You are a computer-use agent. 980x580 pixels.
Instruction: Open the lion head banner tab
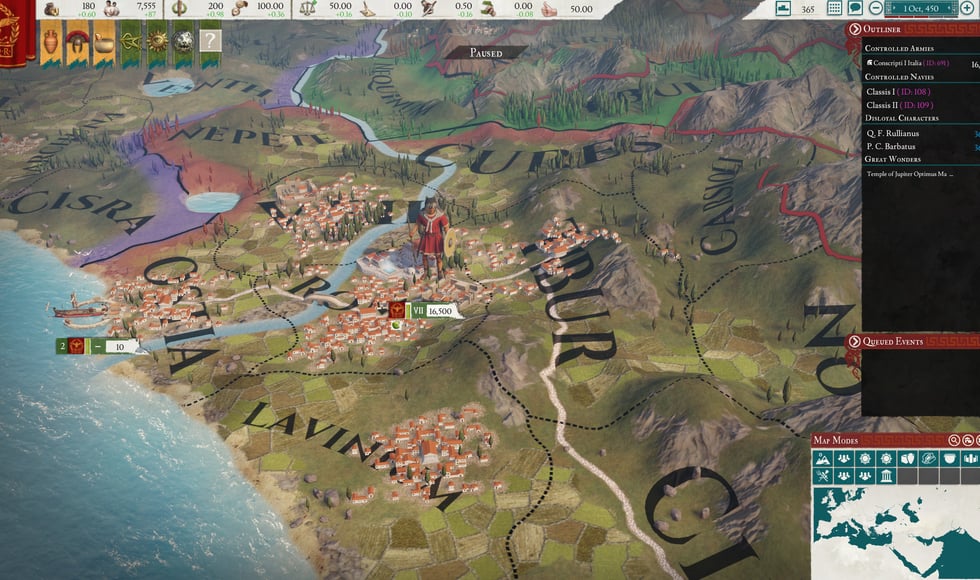184,42
